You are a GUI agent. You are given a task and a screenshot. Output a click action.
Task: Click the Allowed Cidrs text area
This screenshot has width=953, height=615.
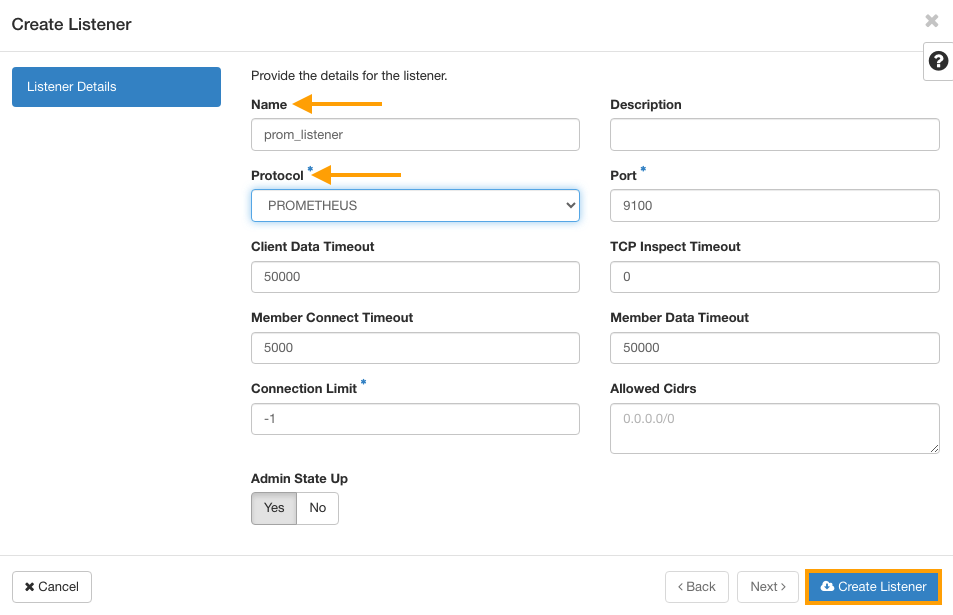pyautogui.click(x=774, y=428)
